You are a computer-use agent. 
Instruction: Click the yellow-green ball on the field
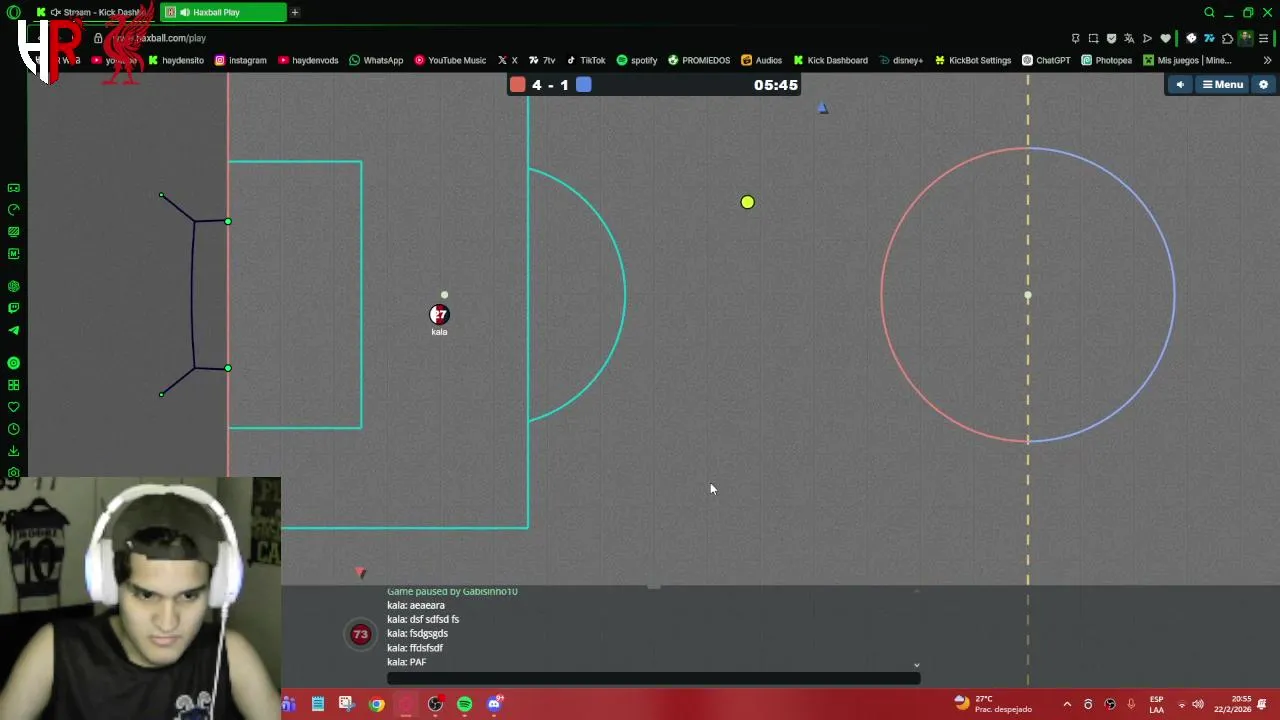coord(747,202)
